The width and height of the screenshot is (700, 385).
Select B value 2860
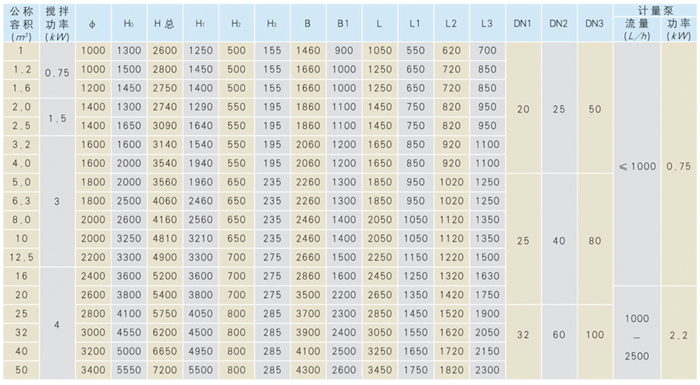click(x=308, y=276)
